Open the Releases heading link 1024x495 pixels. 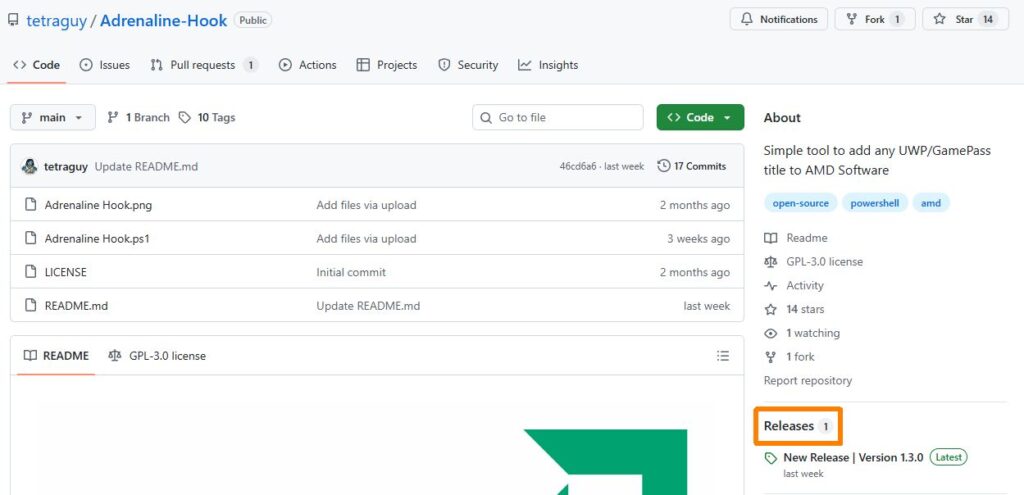[798, 426]
